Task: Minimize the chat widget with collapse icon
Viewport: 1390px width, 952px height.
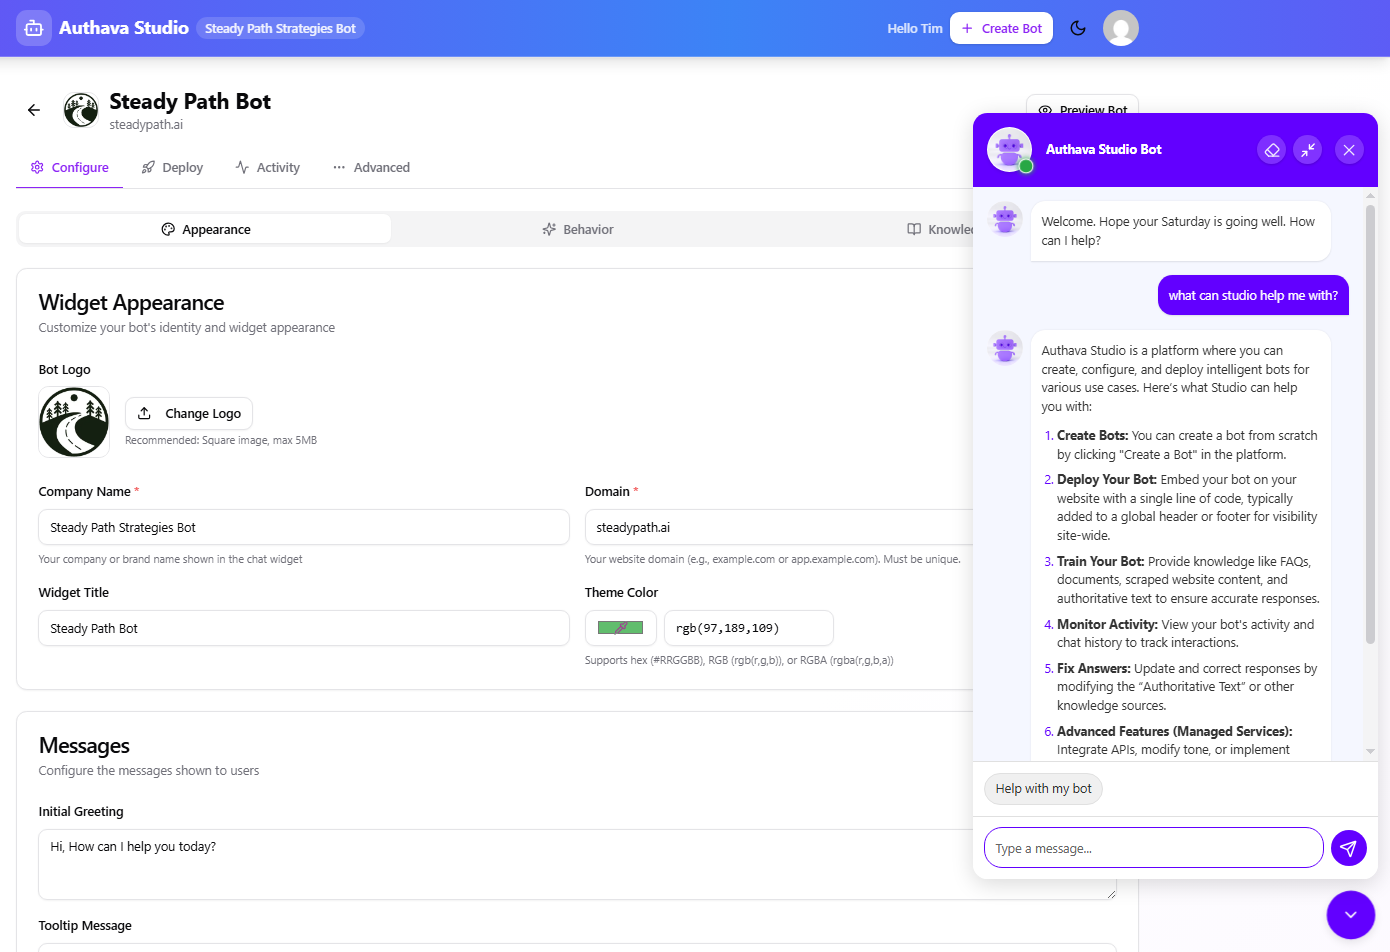Action: click(1308, 150)
